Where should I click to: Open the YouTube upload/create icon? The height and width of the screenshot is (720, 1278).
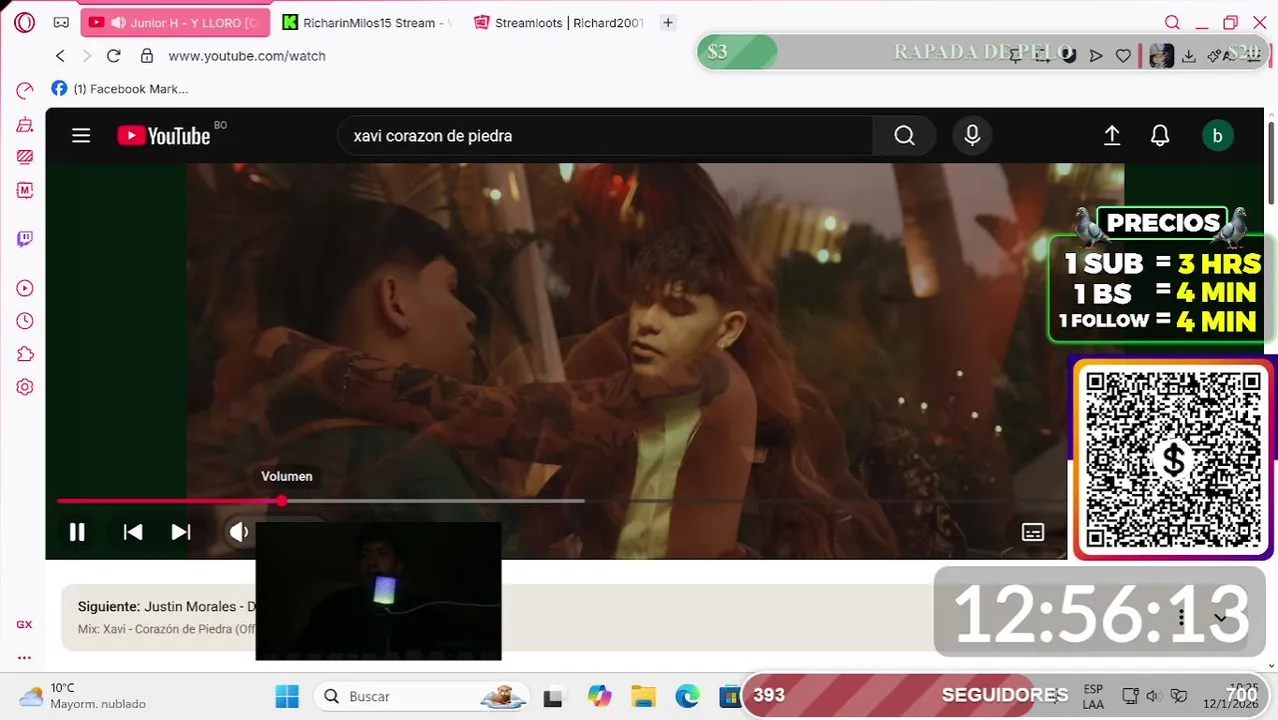(1112, 136)
